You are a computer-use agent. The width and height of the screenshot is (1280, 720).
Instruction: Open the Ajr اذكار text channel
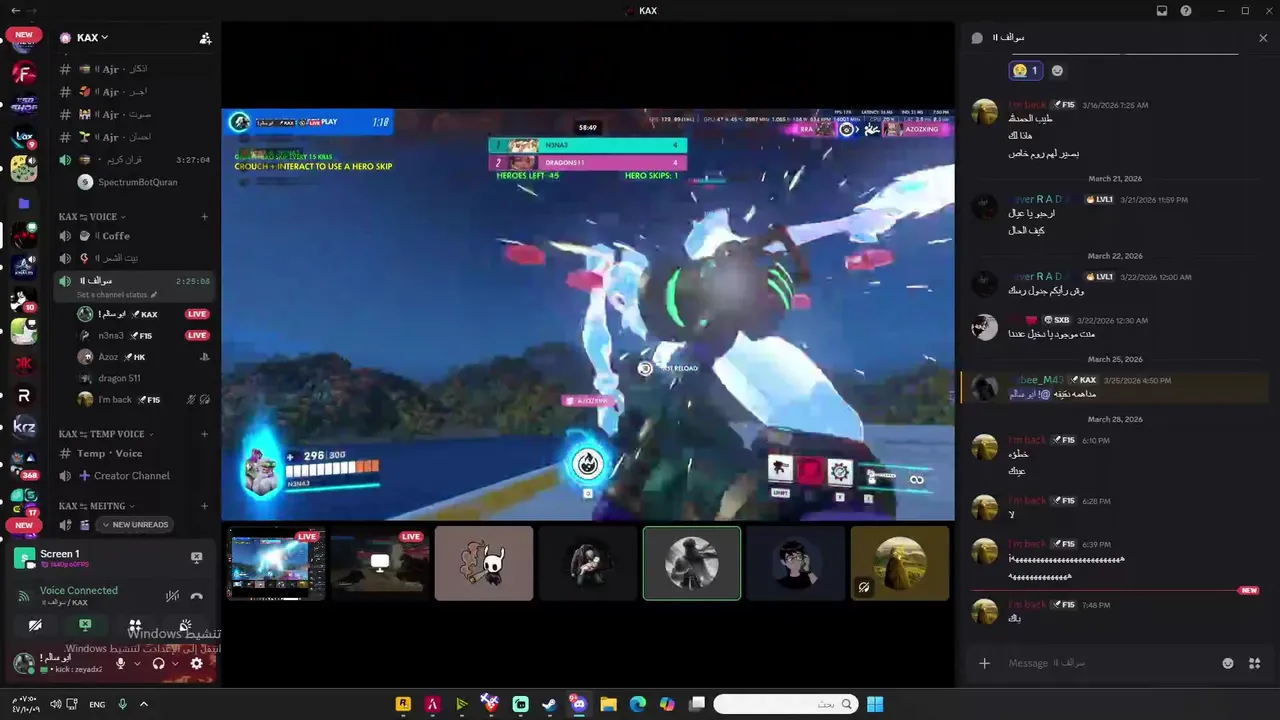pos(135,69)
